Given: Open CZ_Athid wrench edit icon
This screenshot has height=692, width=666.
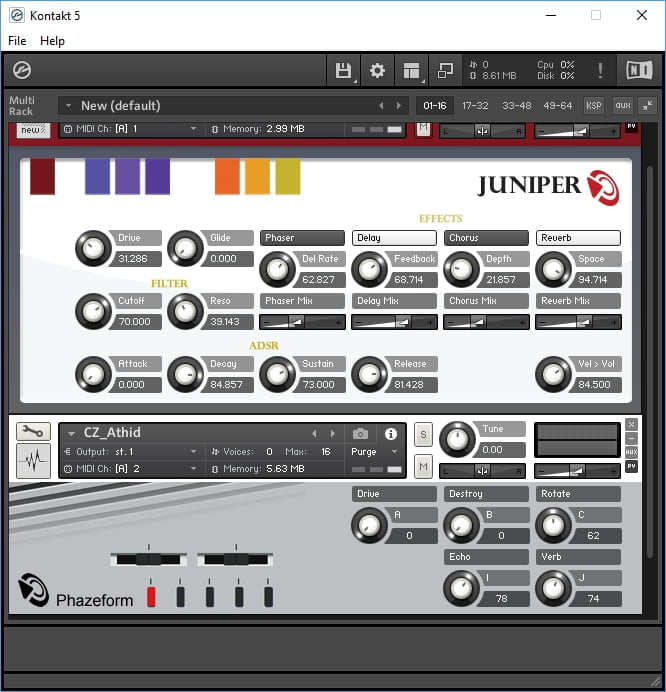Looking at the screenshot, I should click(x=33, y=431).
